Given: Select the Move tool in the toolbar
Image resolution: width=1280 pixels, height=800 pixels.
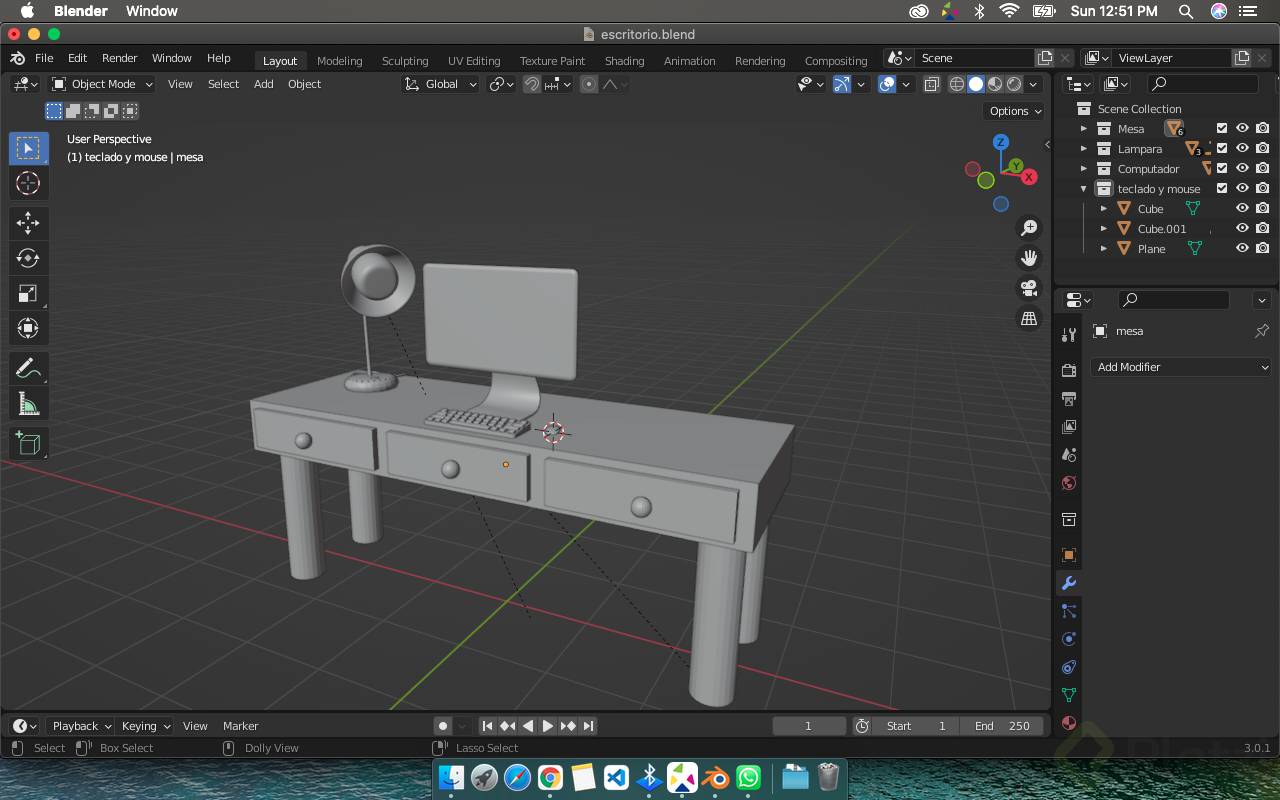Looking at the screenshot, I should click(28, 223).
